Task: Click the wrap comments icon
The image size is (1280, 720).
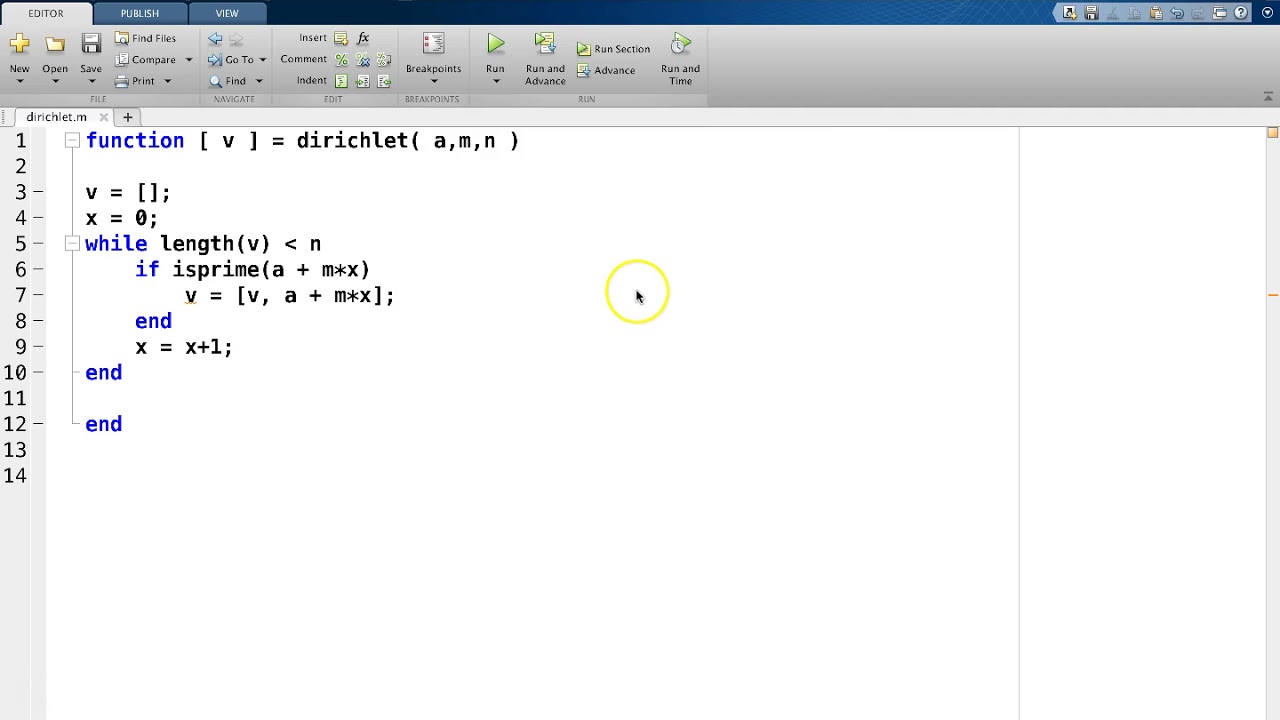Action: [x=384, y=60]
